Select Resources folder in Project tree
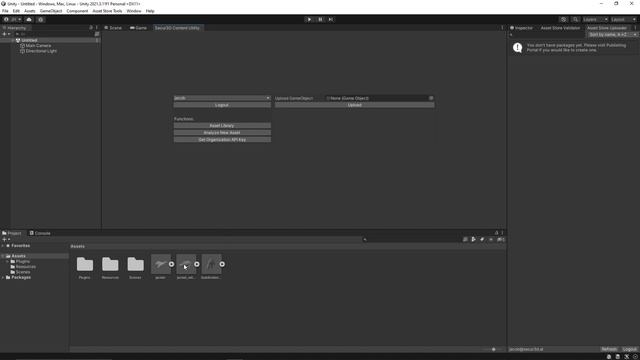 [x=25, y=267]
